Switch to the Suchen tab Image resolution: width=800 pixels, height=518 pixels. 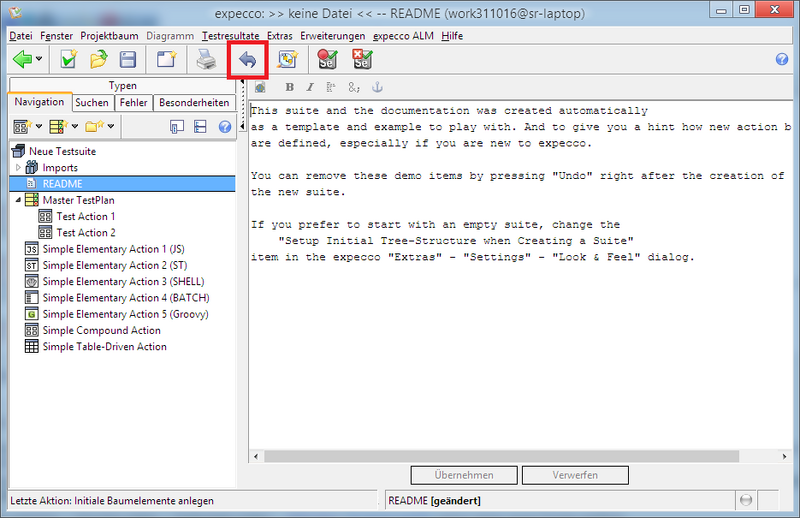click(92, 103)
